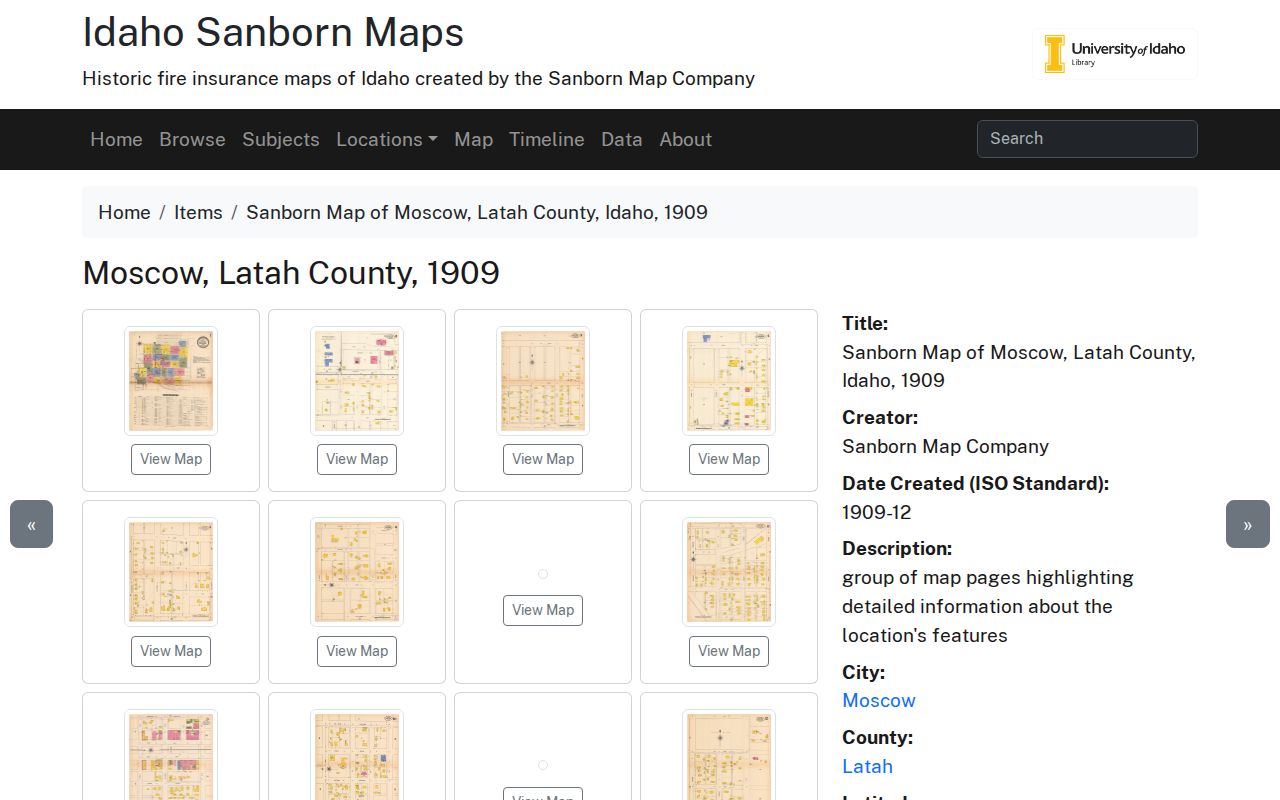Click View Map on first row's third card
The height and width of the screenshot is (800, 1280).
point(543,459)
